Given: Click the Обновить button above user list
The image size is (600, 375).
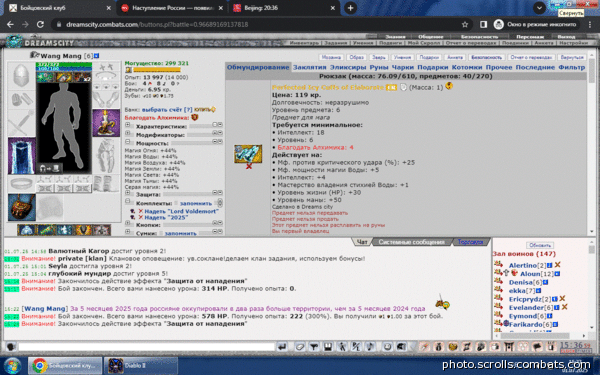Looking at the screenshot, I should [x=540, y=245].
